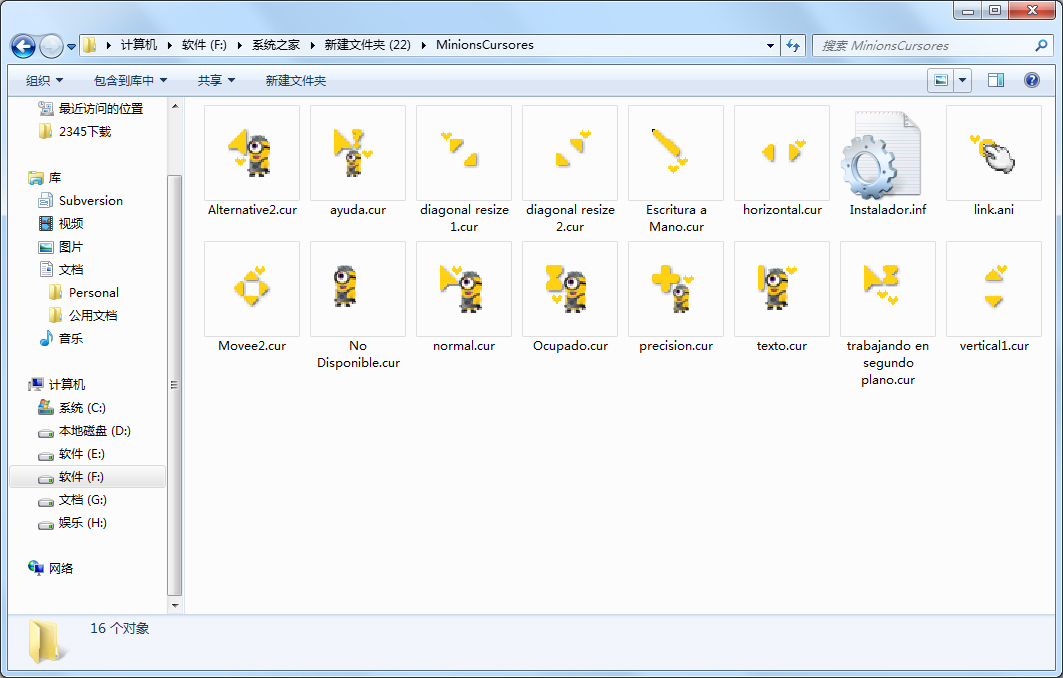This screenshot has width=1063, height=678.
Task: Open the 软件 (F:) drive
Action: tap(87, 477)
